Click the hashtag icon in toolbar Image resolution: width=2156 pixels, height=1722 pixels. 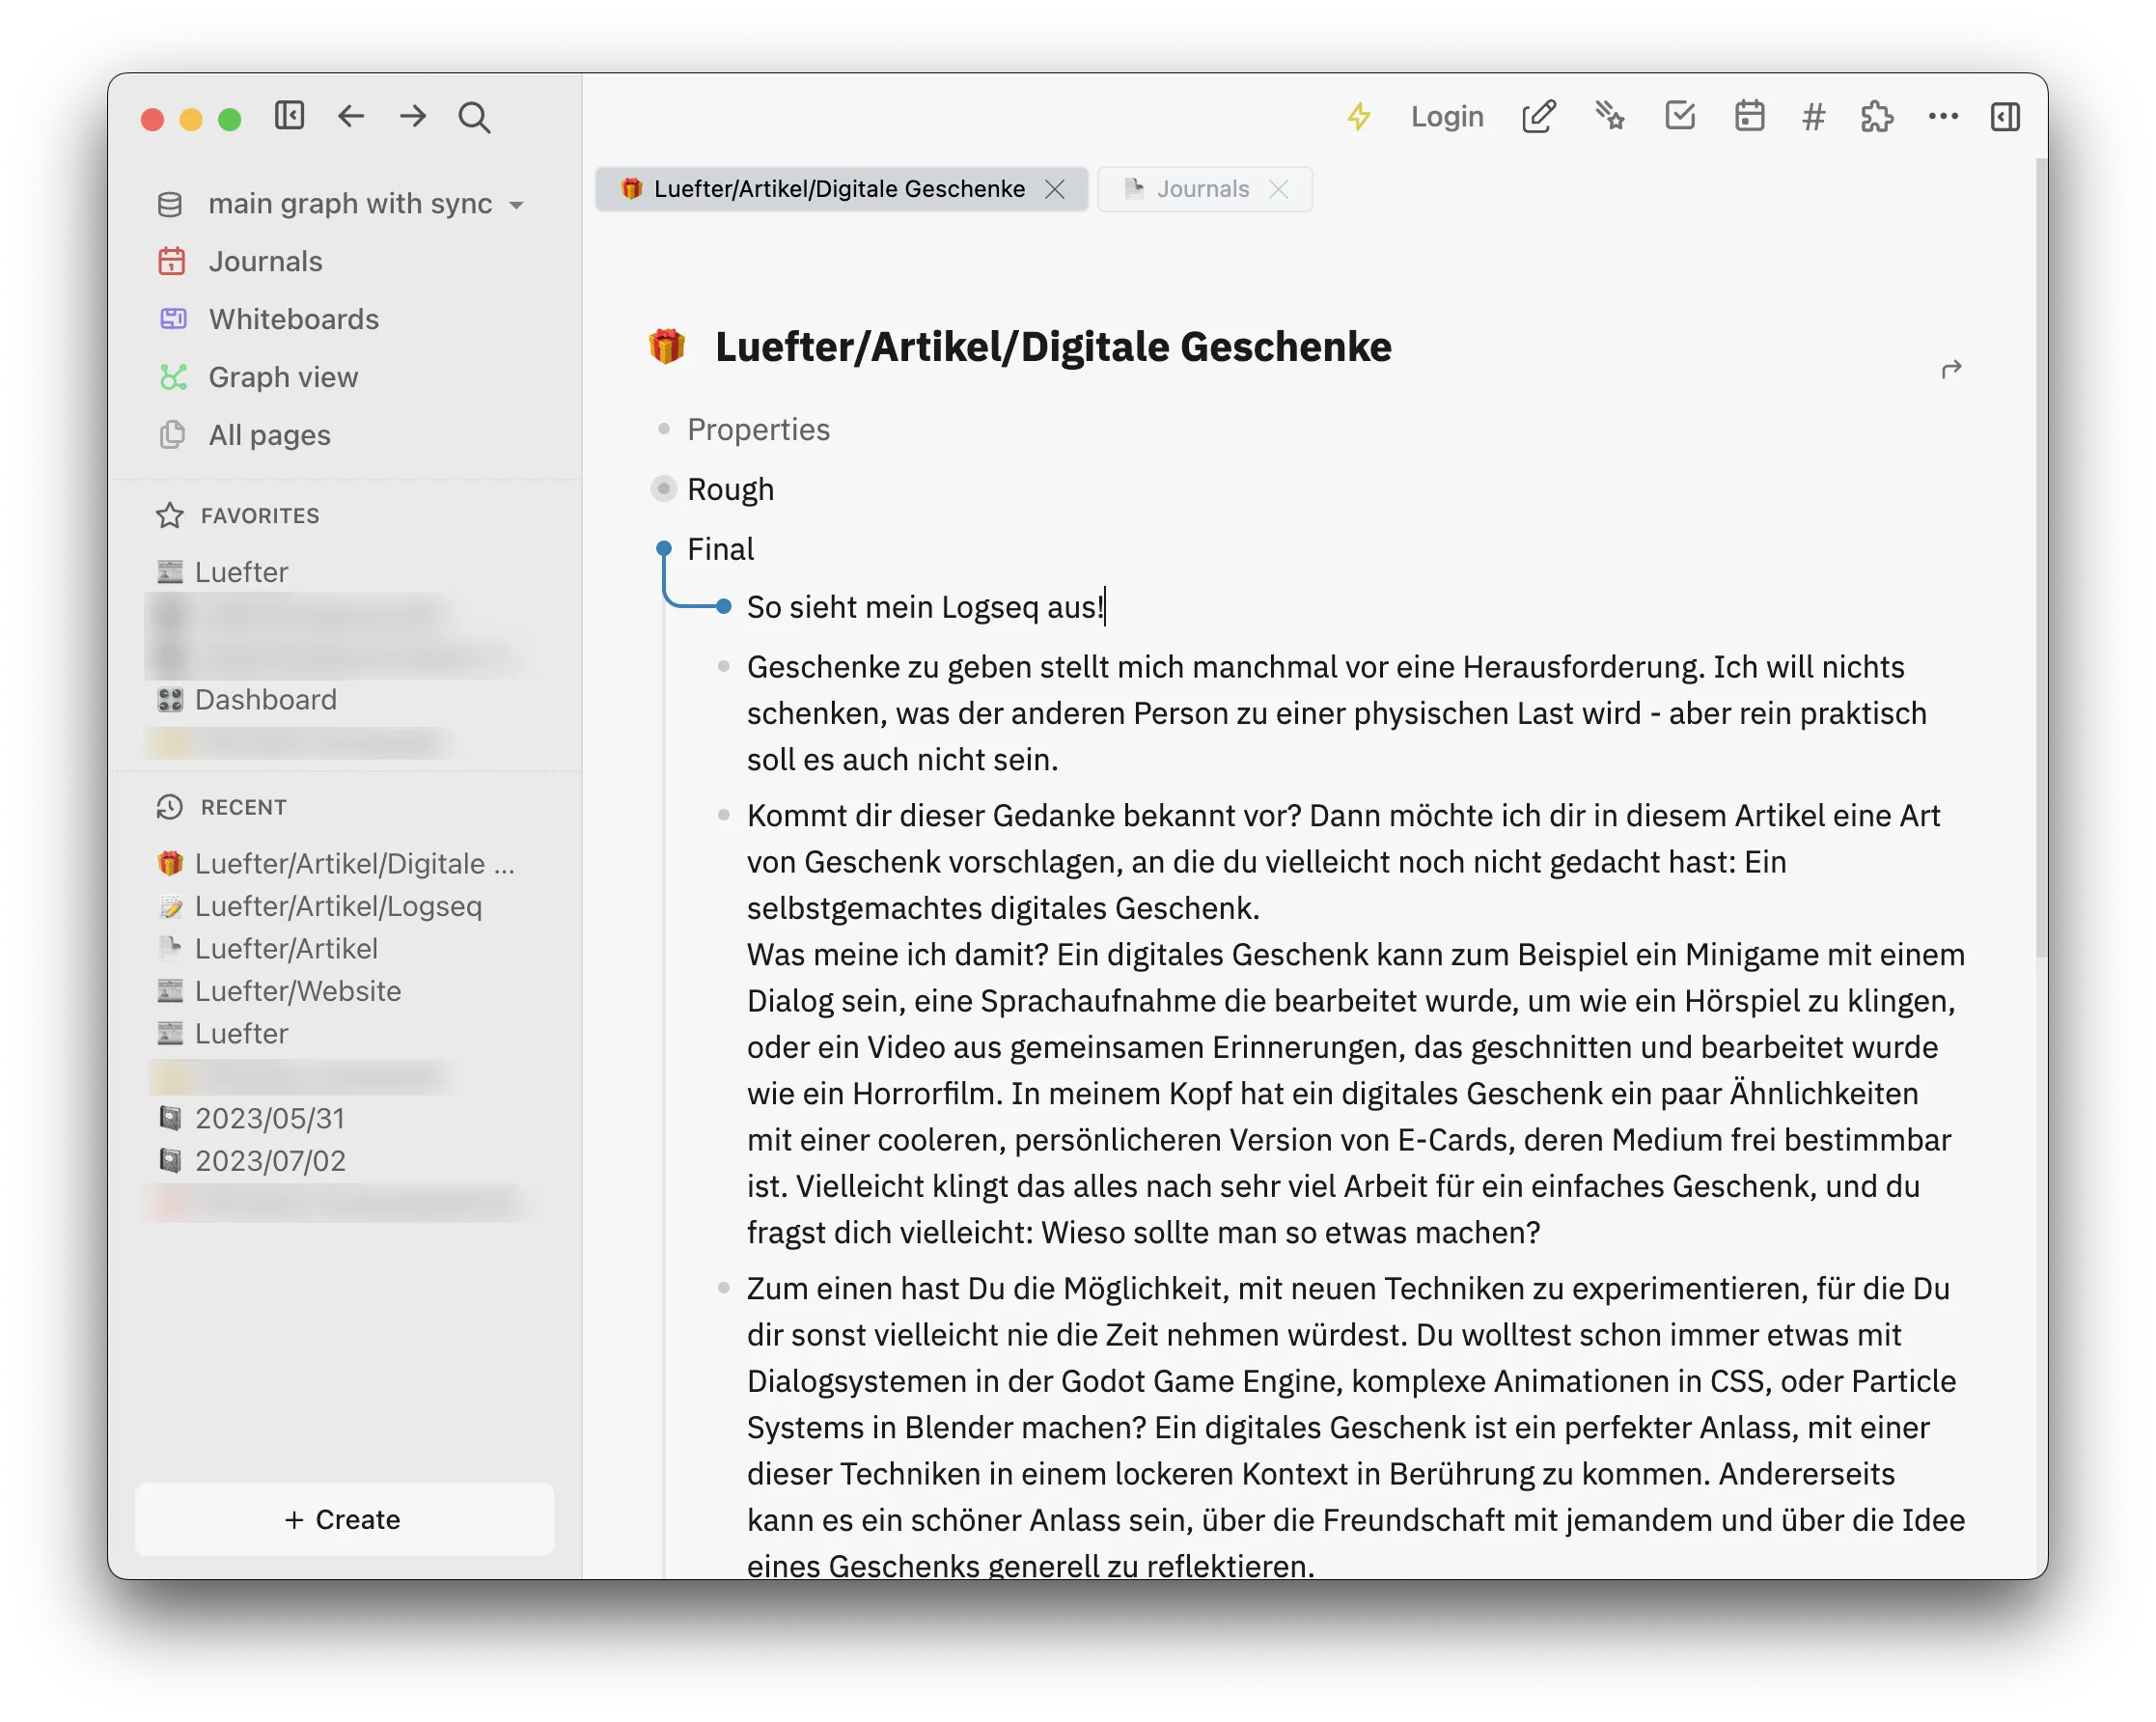(1813, 117)
